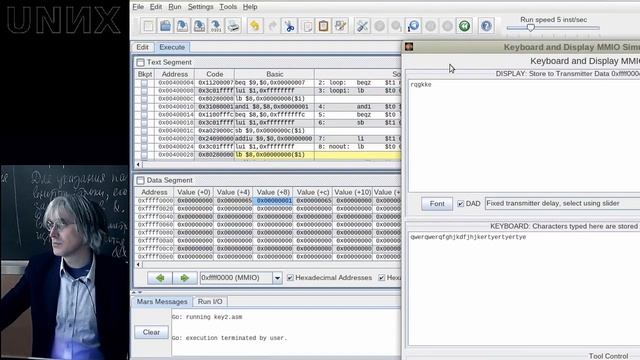
Task: Toggle breakpoint for address 0x00400008
Action: click(144, 91)
